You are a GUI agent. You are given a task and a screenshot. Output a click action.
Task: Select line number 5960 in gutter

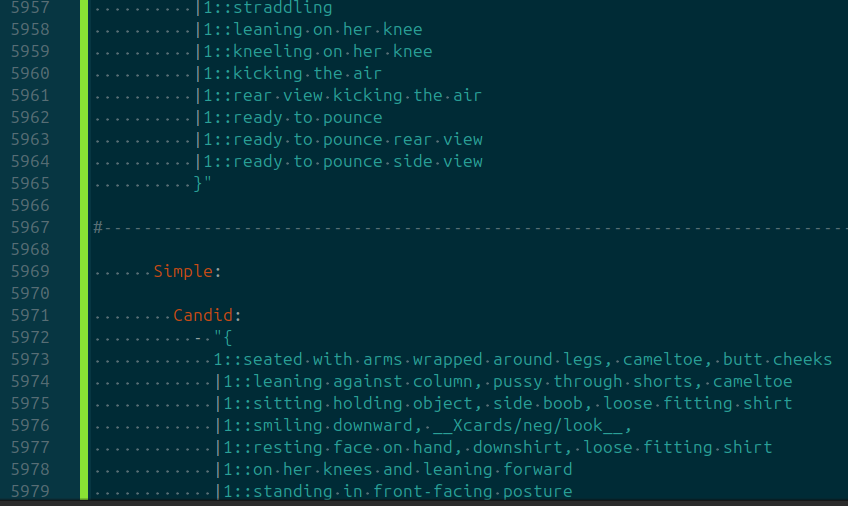coord(29,74)
